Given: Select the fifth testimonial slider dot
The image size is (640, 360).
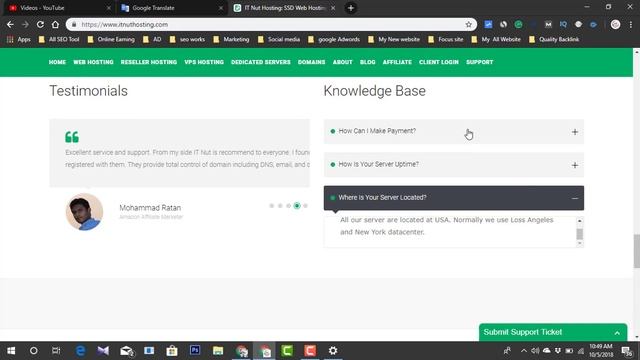Looking at the screenshot, I should point(305,206).
